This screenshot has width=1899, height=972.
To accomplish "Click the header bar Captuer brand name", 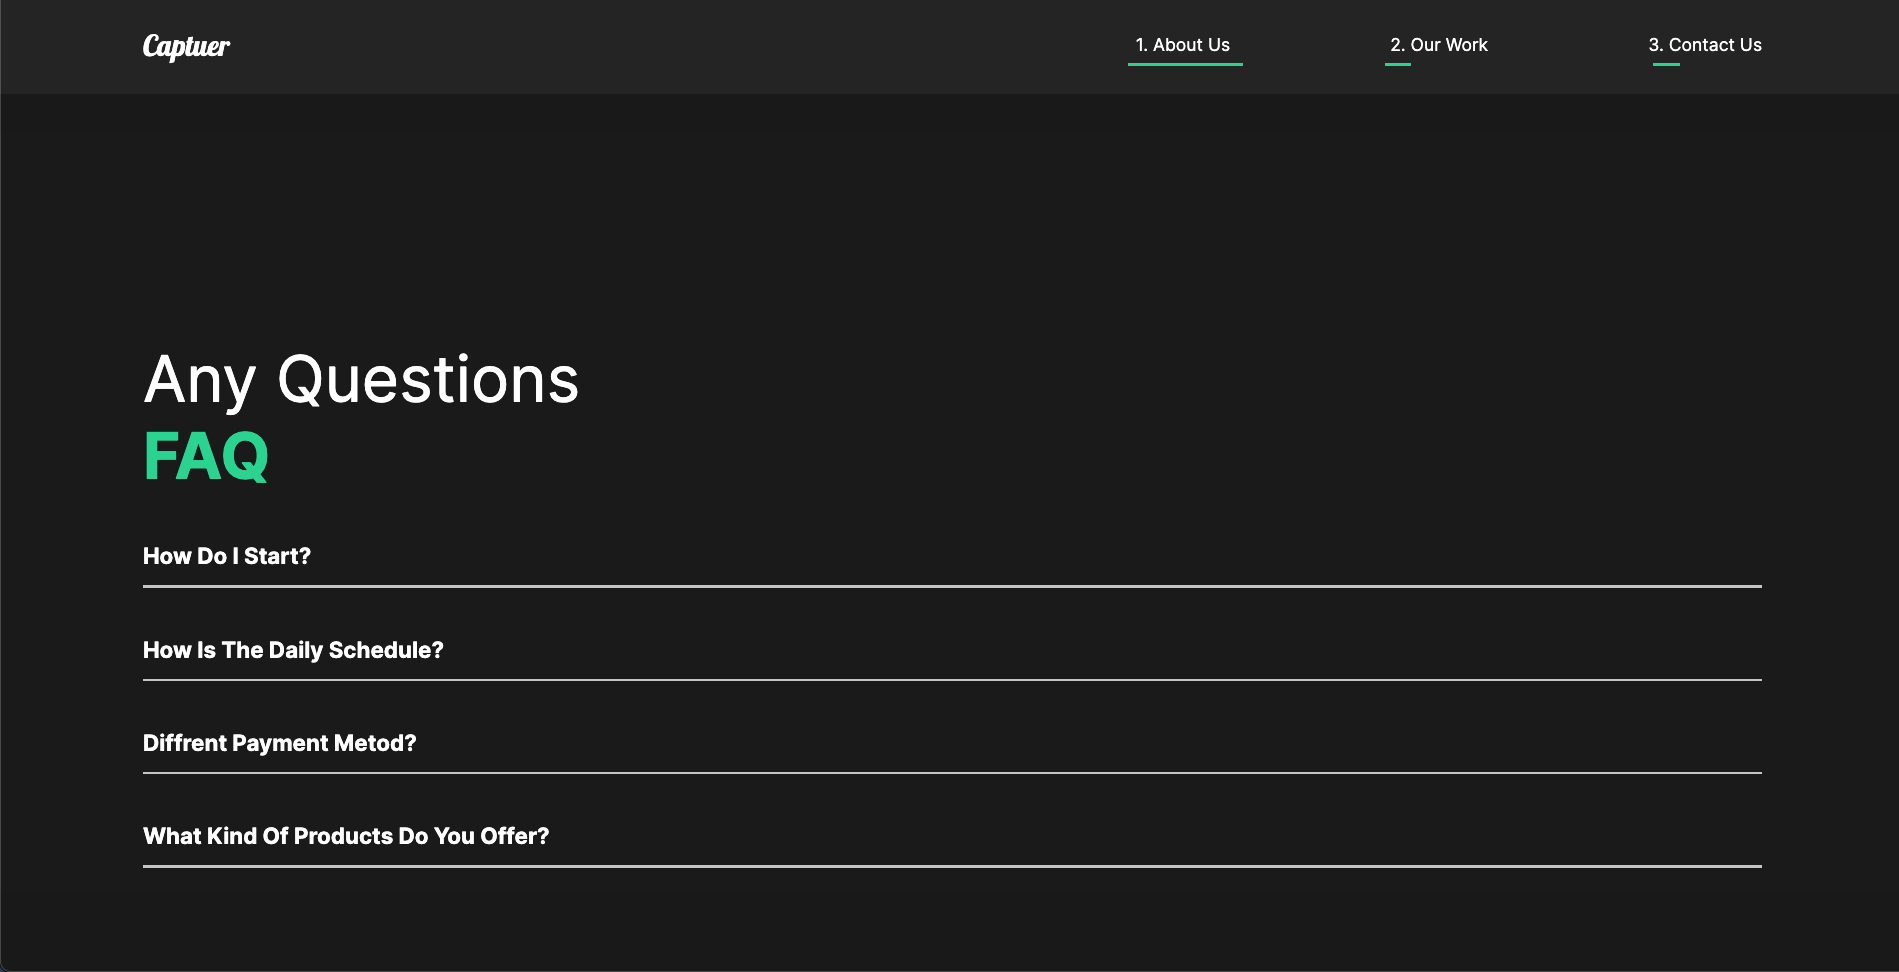I will (186, 47).
